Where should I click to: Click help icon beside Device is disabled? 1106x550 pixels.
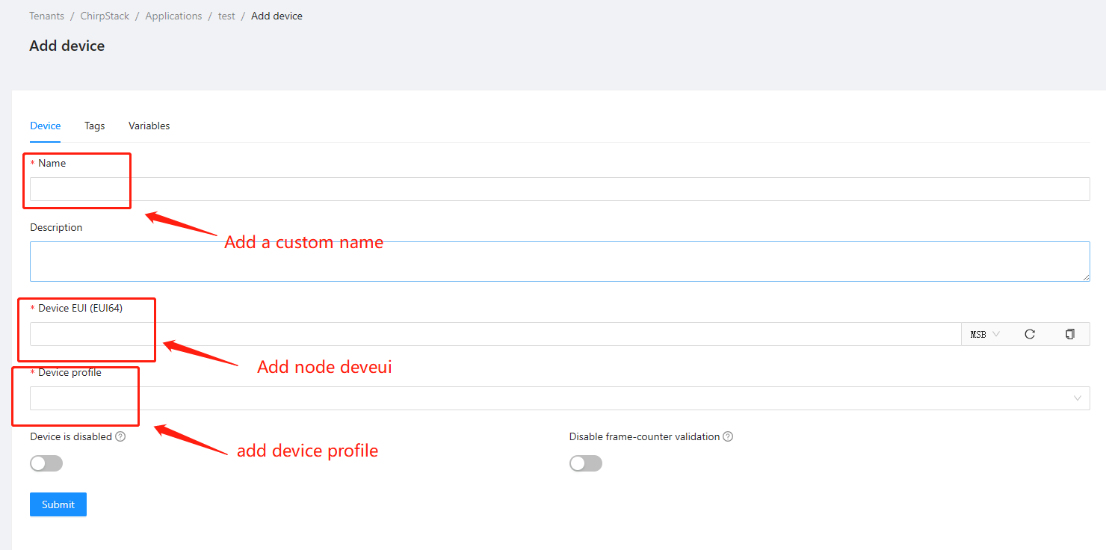pos(120,437)
